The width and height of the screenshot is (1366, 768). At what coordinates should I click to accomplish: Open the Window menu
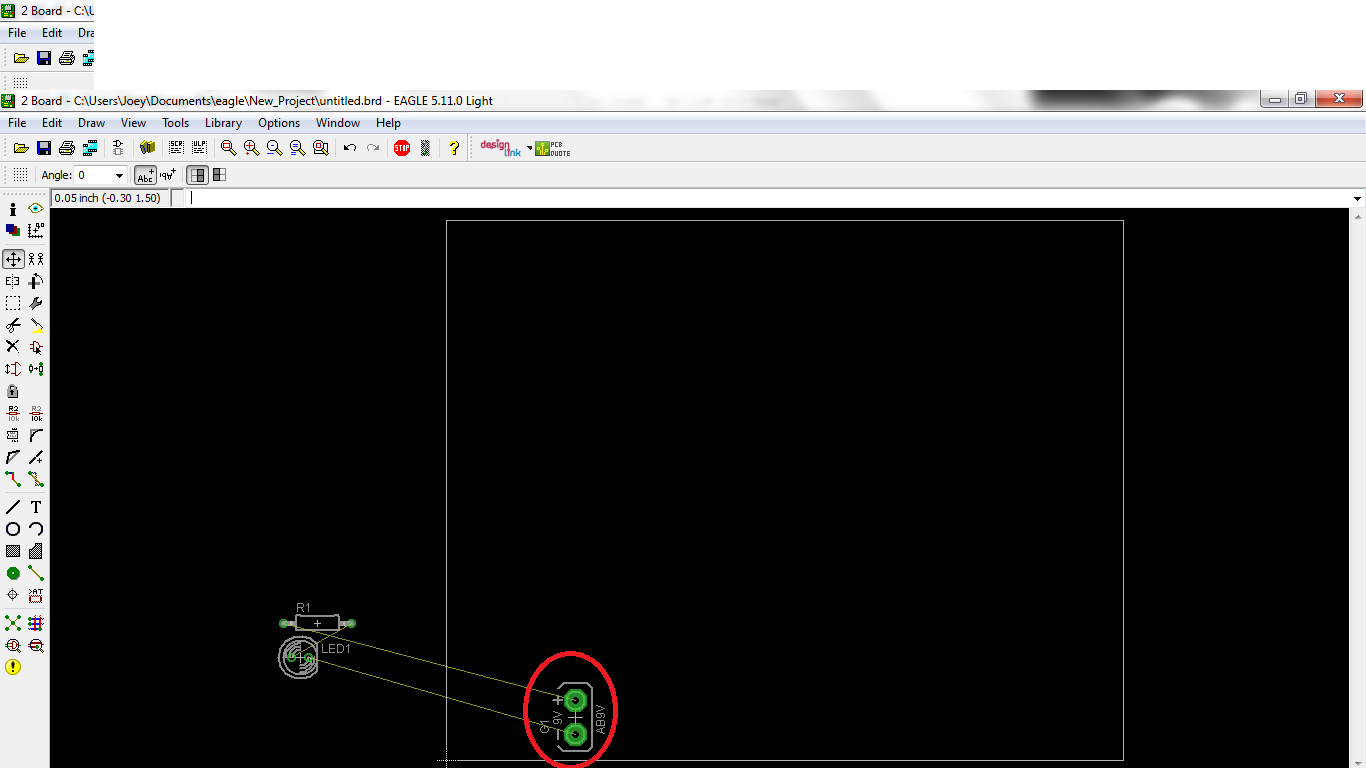[x=338, y=123]
